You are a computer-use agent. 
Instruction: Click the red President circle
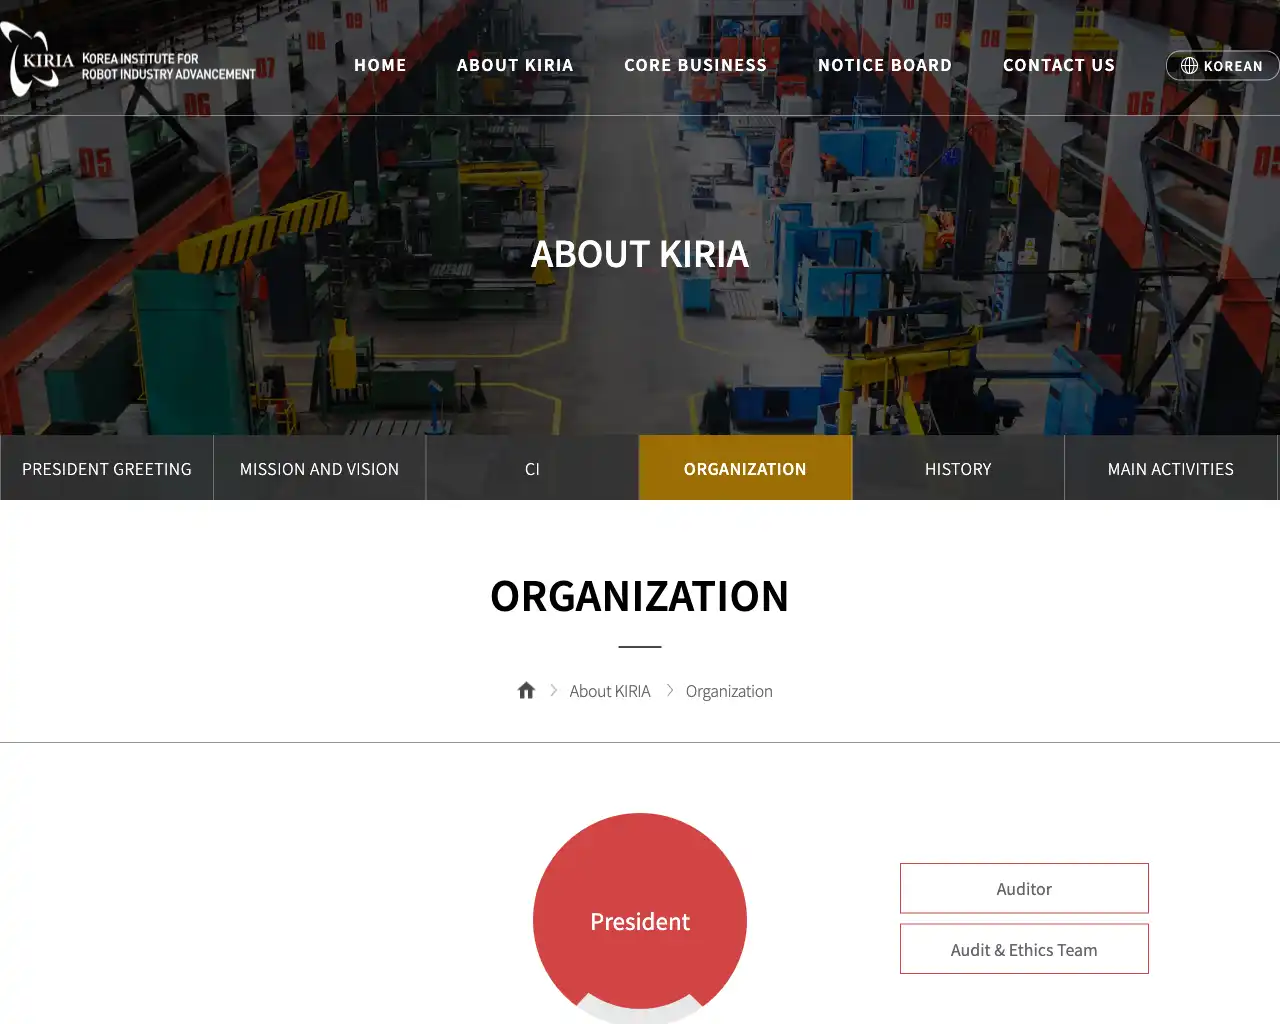coord(640,915)
